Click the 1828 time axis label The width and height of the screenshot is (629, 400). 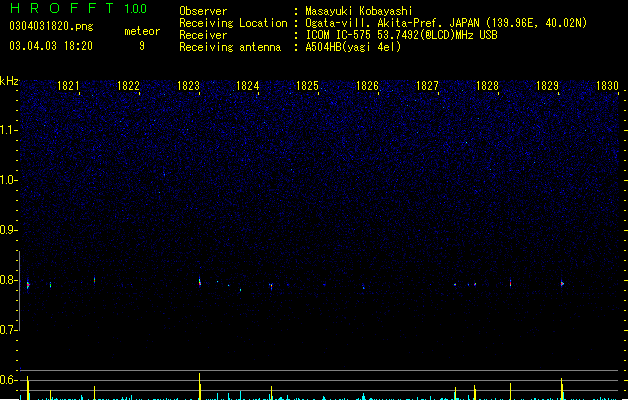point(487,86)
